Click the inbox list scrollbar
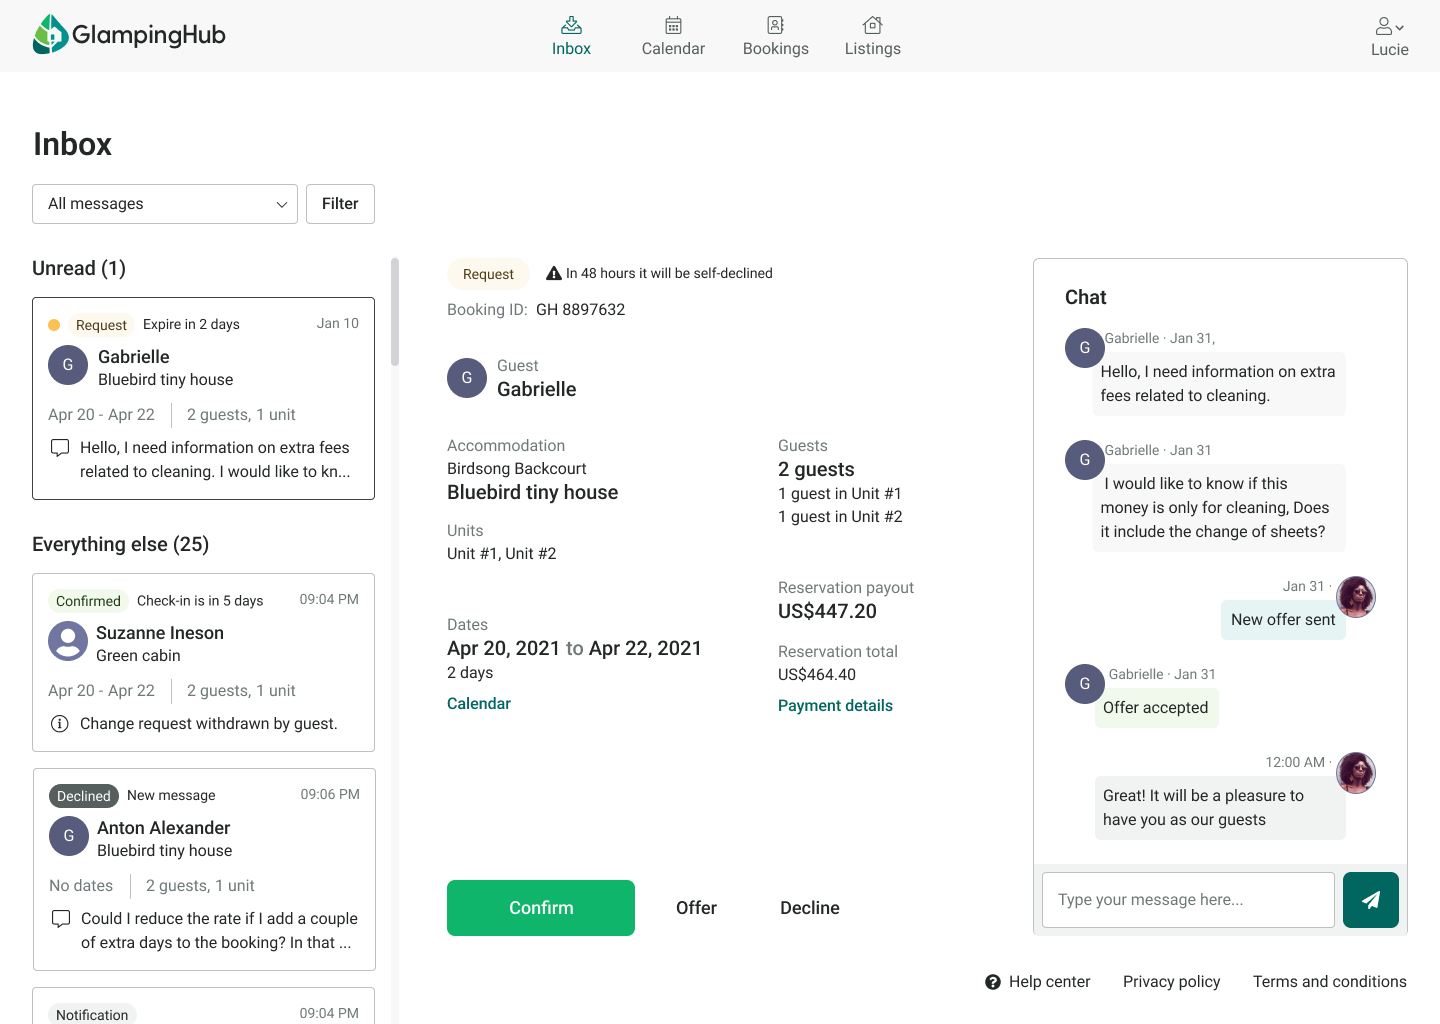The height and width of the screenshot is (1024, 1440). pos(395,312)
